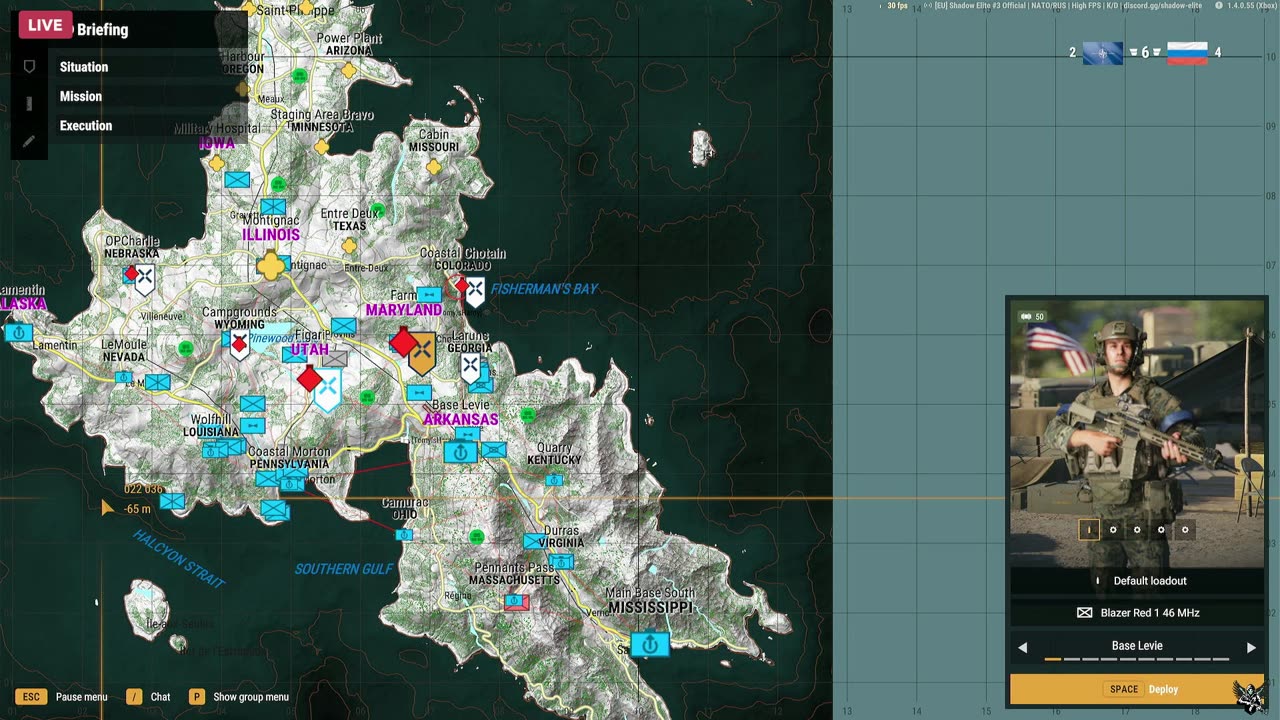Viewport: 1280px width, 720px height.
Task: Open the Blazer Red 1 46 MHz group selector
Action: pos(1137,613)
